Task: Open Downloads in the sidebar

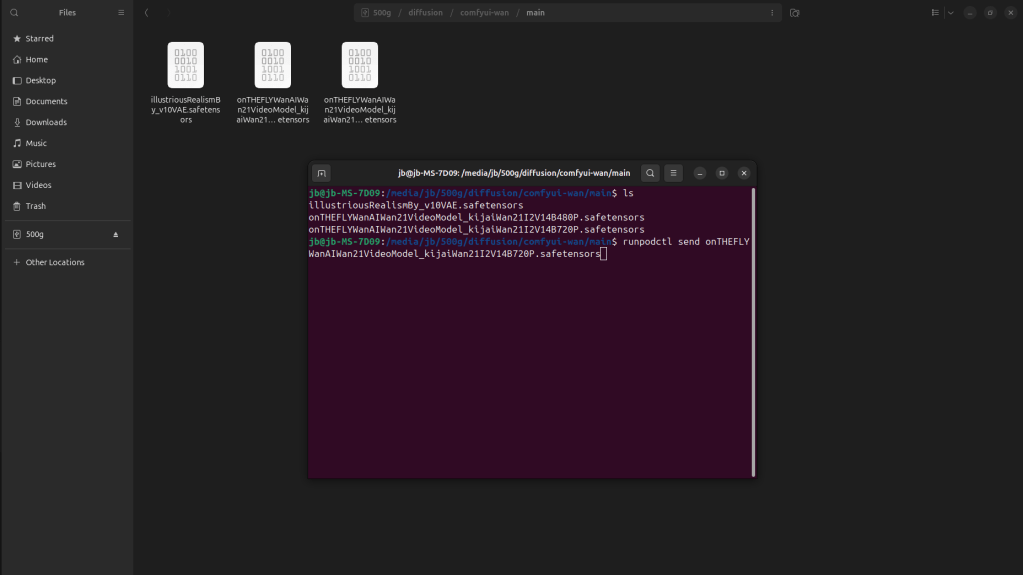Action: pos(46,122)
